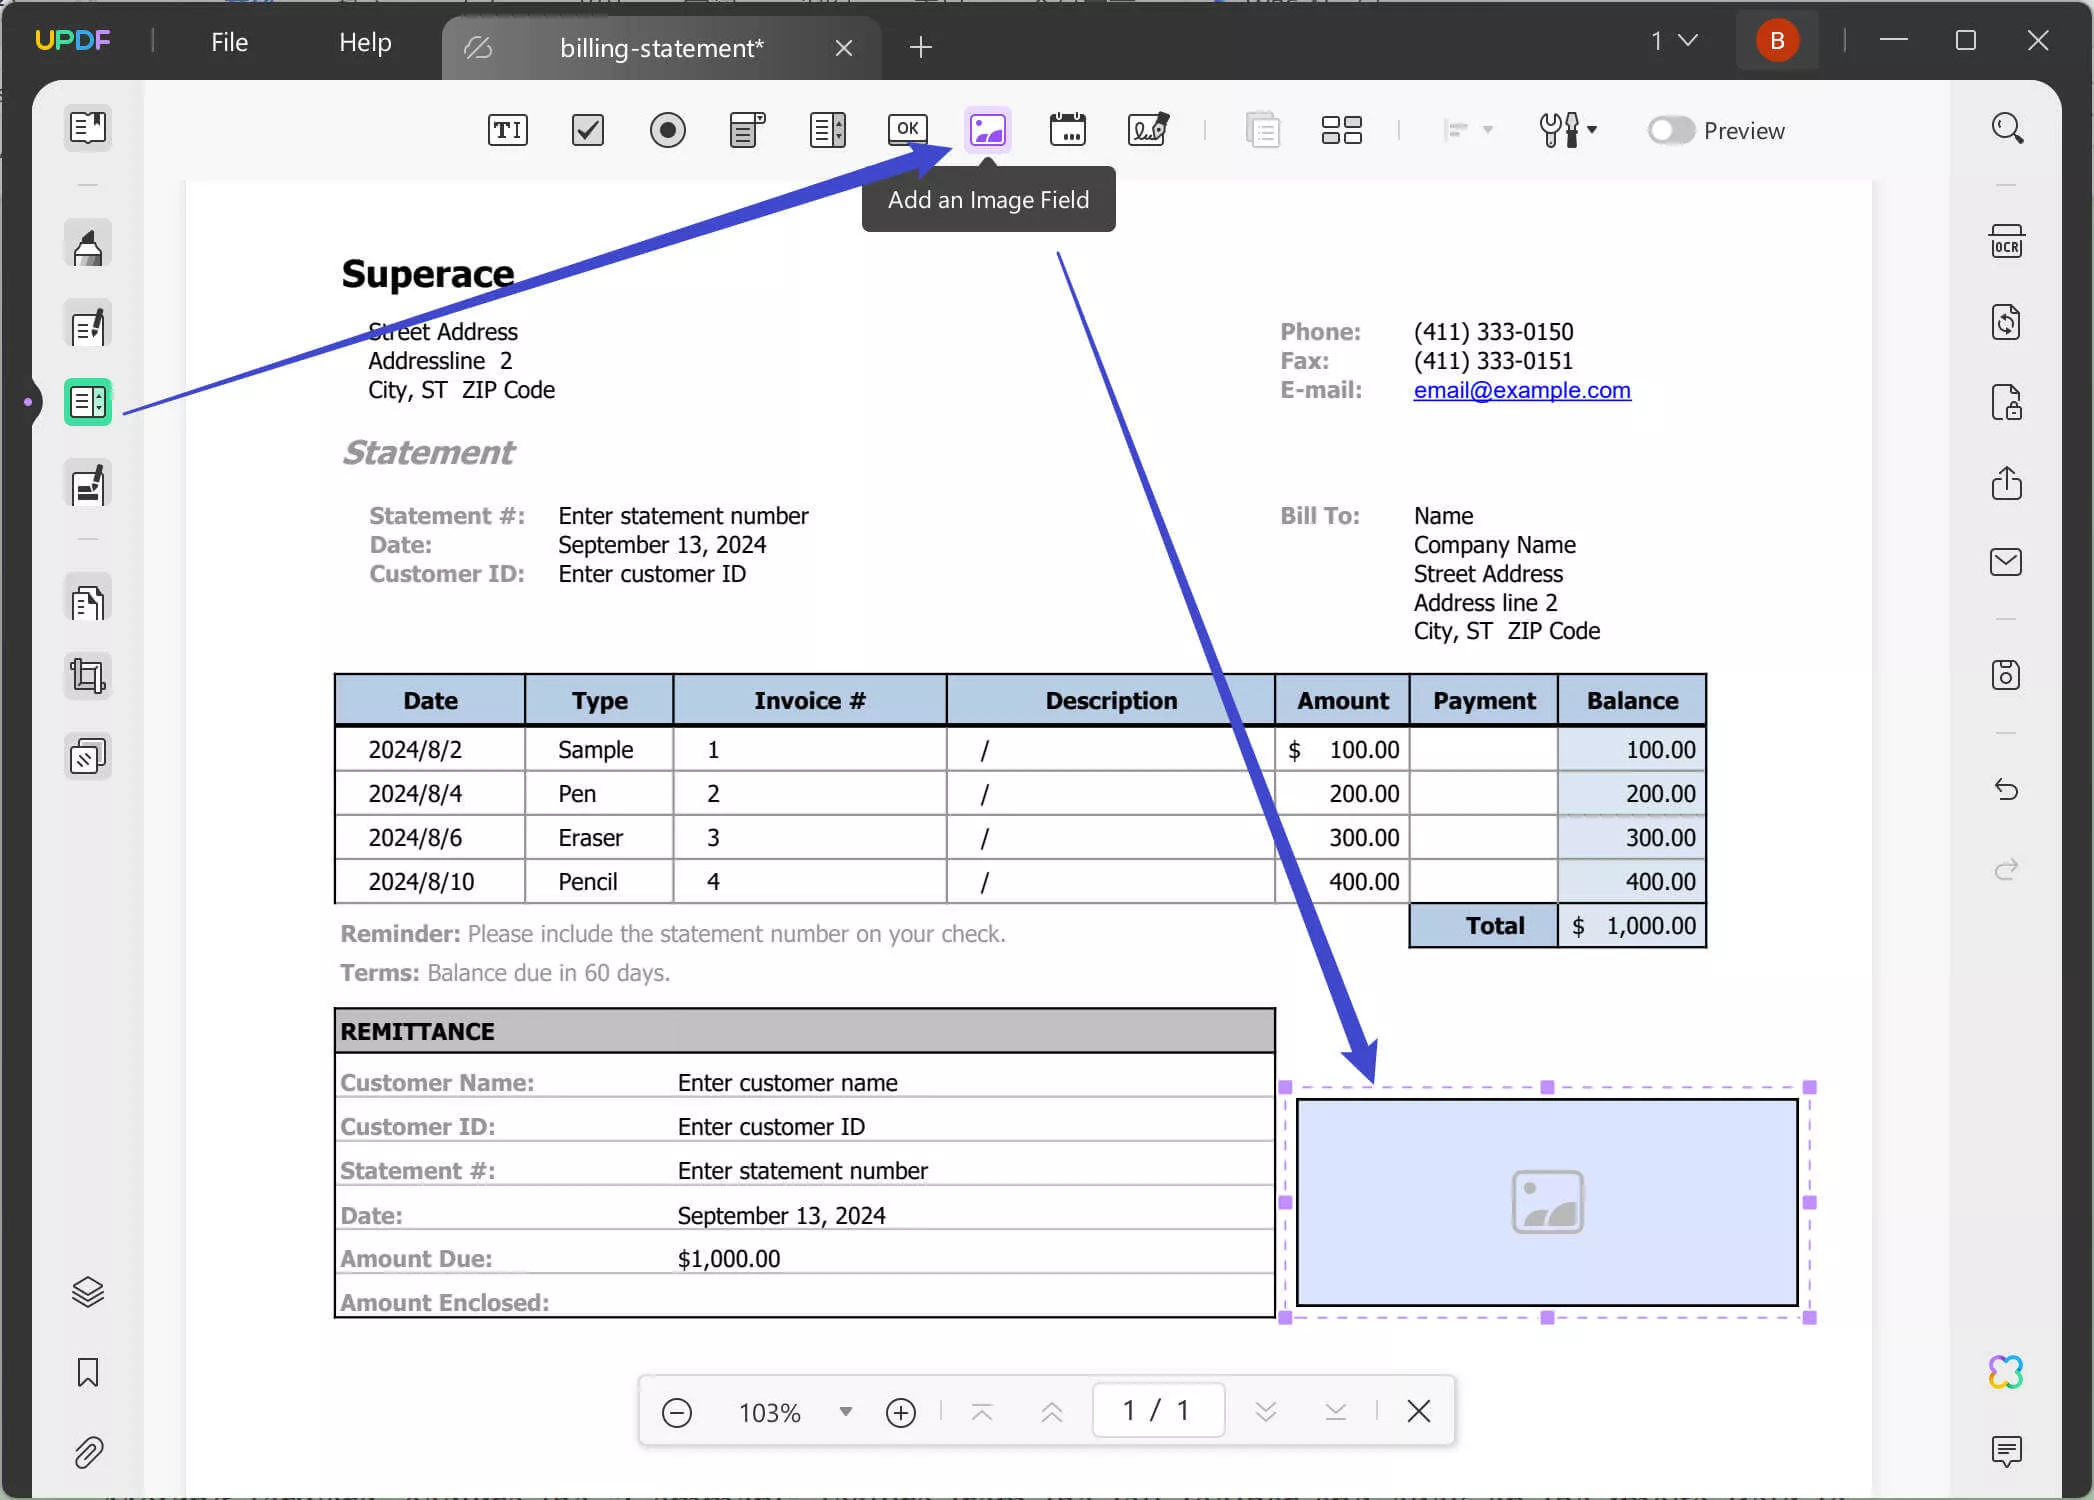Click the Redo arrow
This screenshot has height=1500, width=2094.
[x=2006, y=869]
